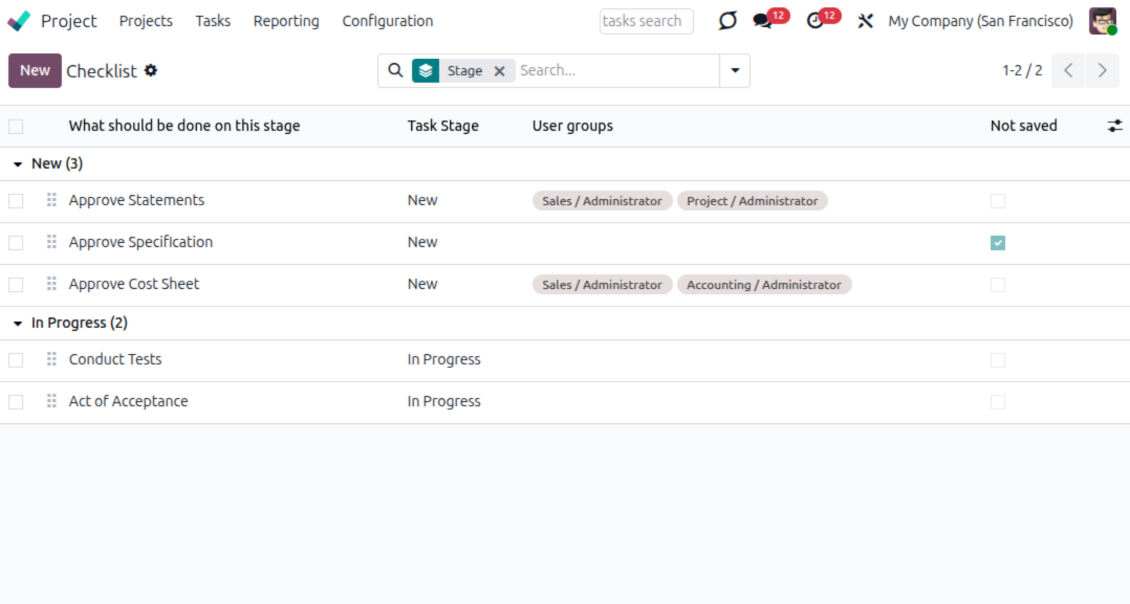Toggle Not saved checkbox for Approve Specification

coord(997,243)
